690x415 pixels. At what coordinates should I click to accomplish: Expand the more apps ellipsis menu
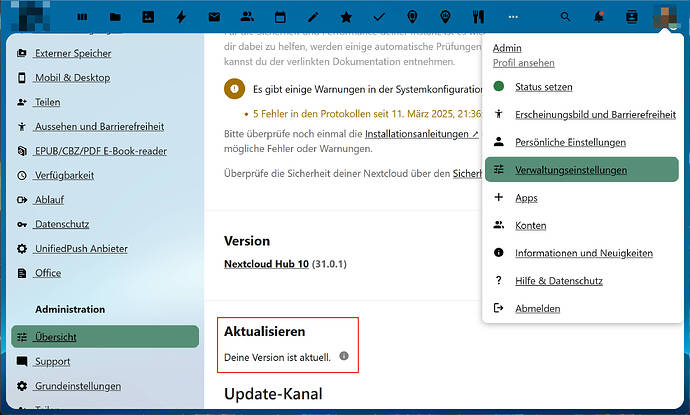(513, 17)
